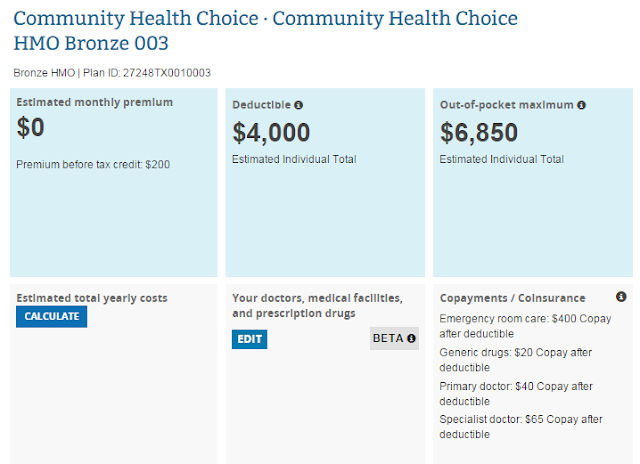The width and height of the screenshot is (640, 464).
Task: Click the info icon next to Deductible
Action: [x=298, y=104]
